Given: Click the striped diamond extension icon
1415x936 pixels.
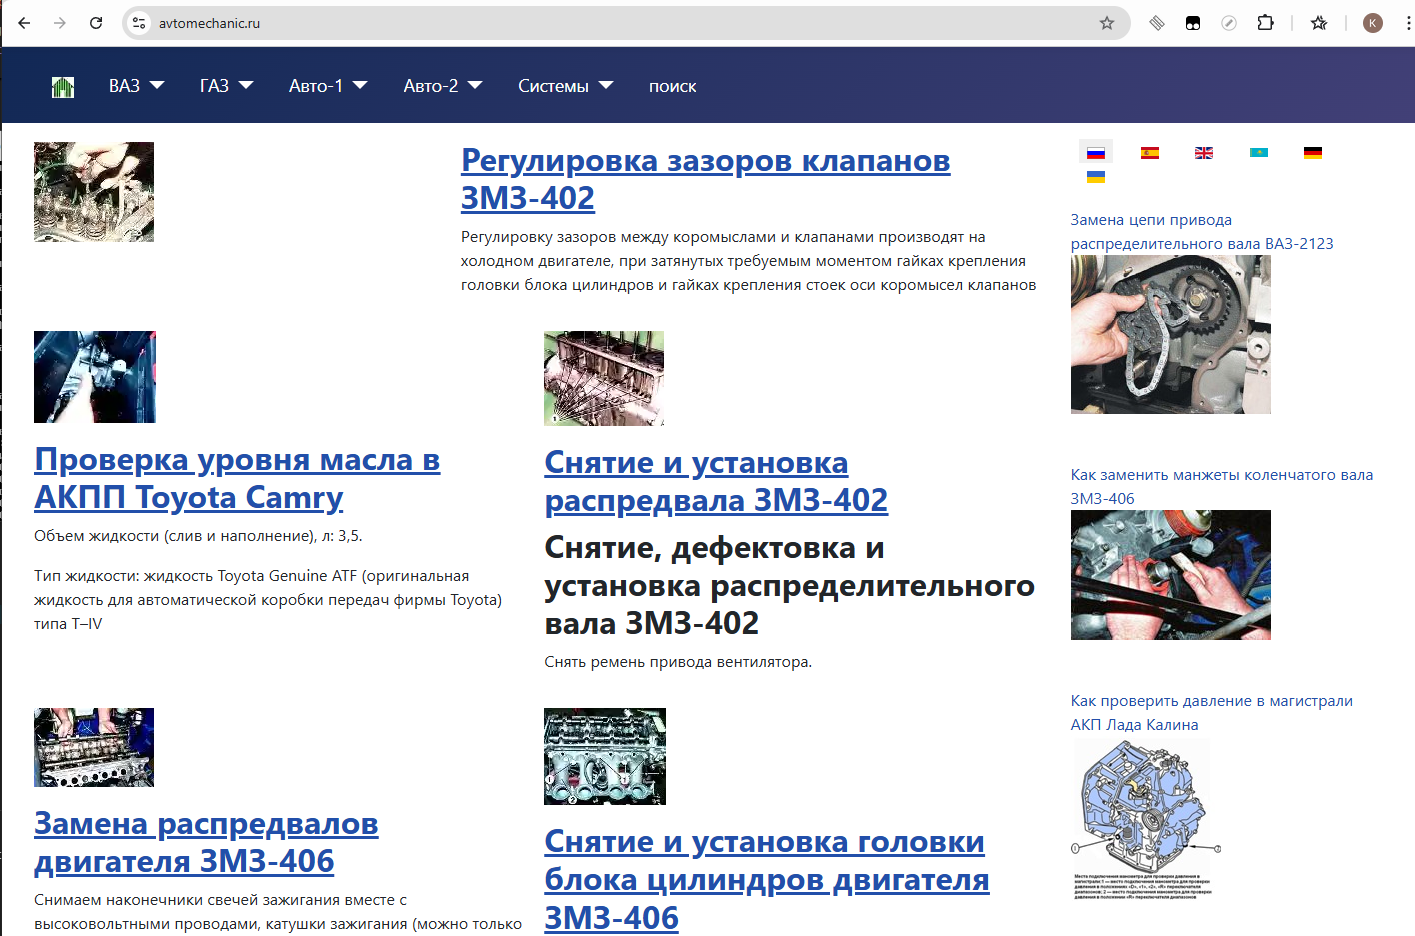Looking at the screenshot, I should coord(1157,23).
